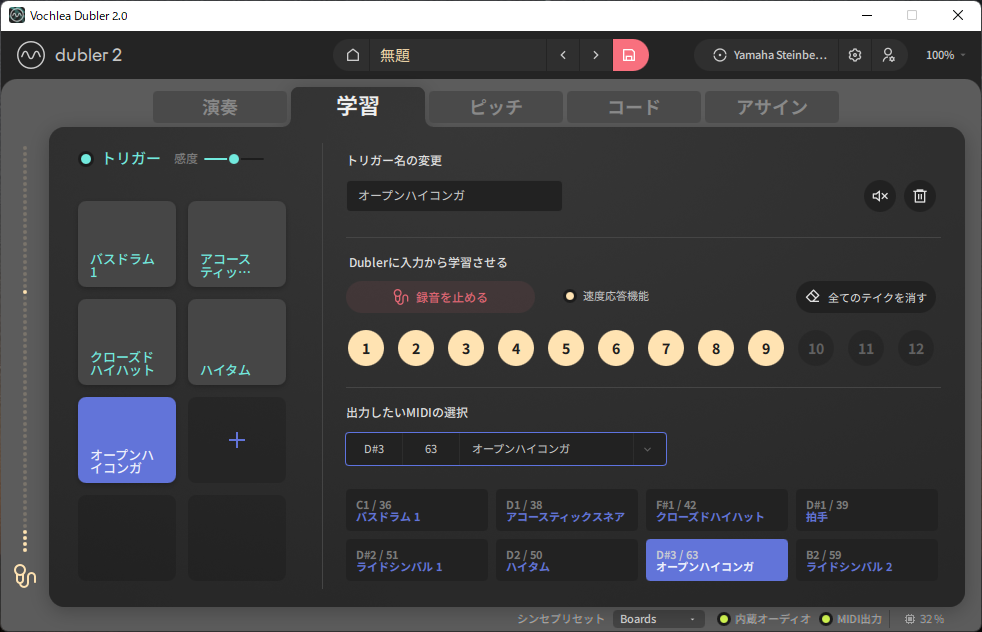Select take number 2

click(x=416, y=348)
